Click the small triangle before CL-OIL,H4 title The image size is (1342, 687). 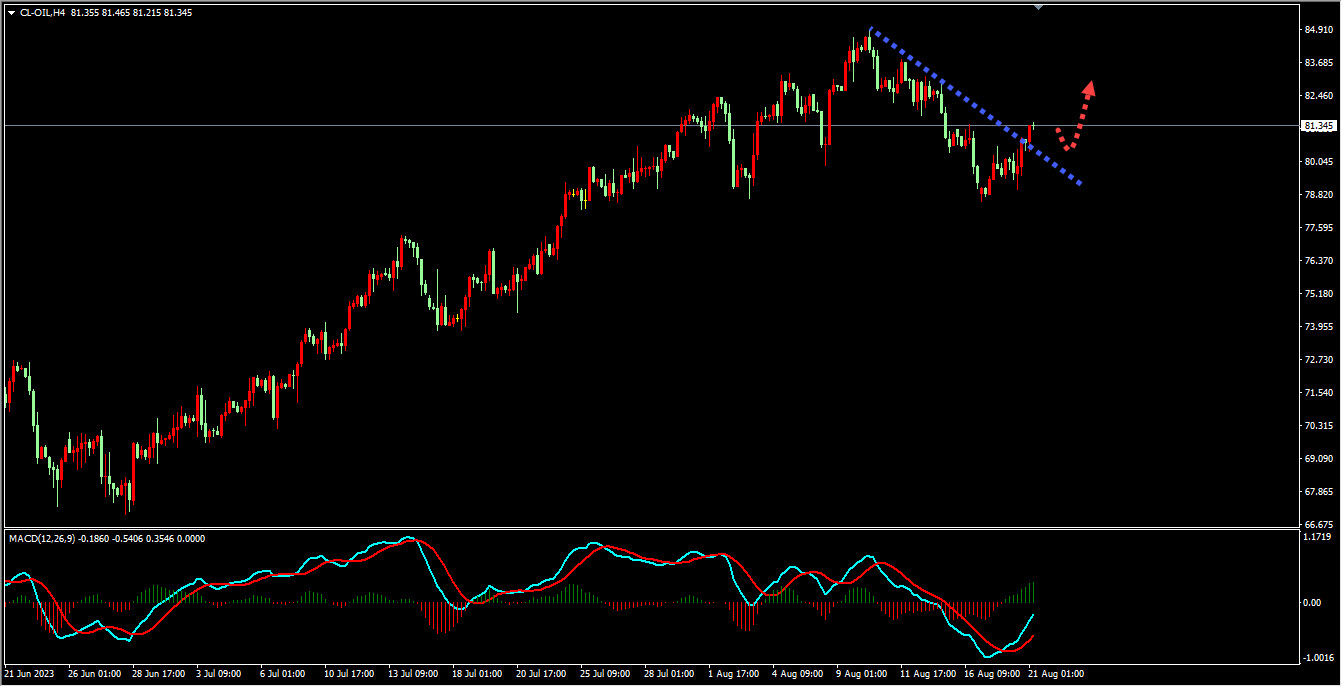coord(11,13)
